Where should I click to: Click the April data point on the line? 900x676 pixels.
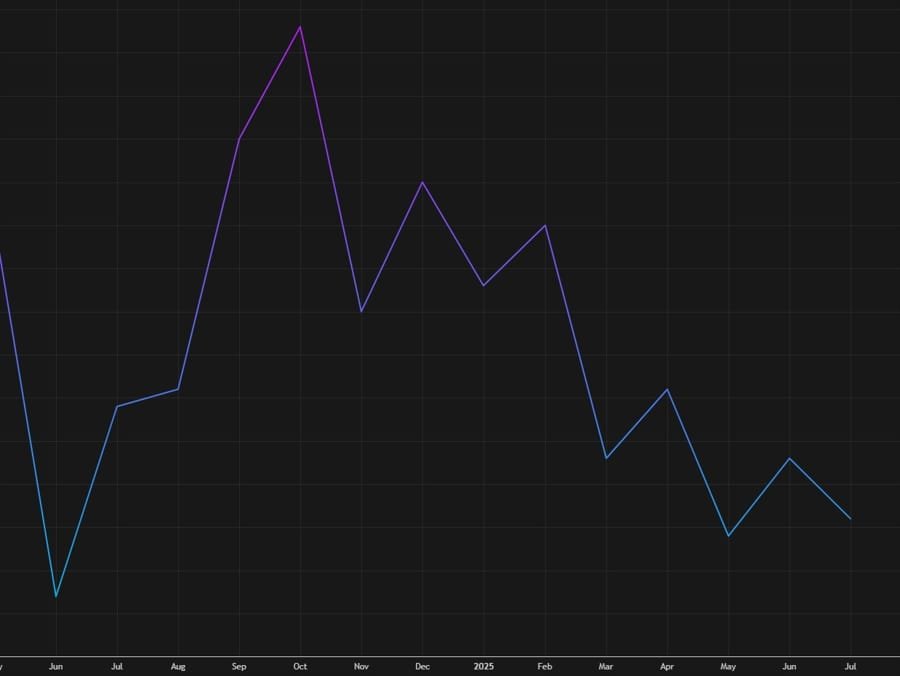pos(667,389)
